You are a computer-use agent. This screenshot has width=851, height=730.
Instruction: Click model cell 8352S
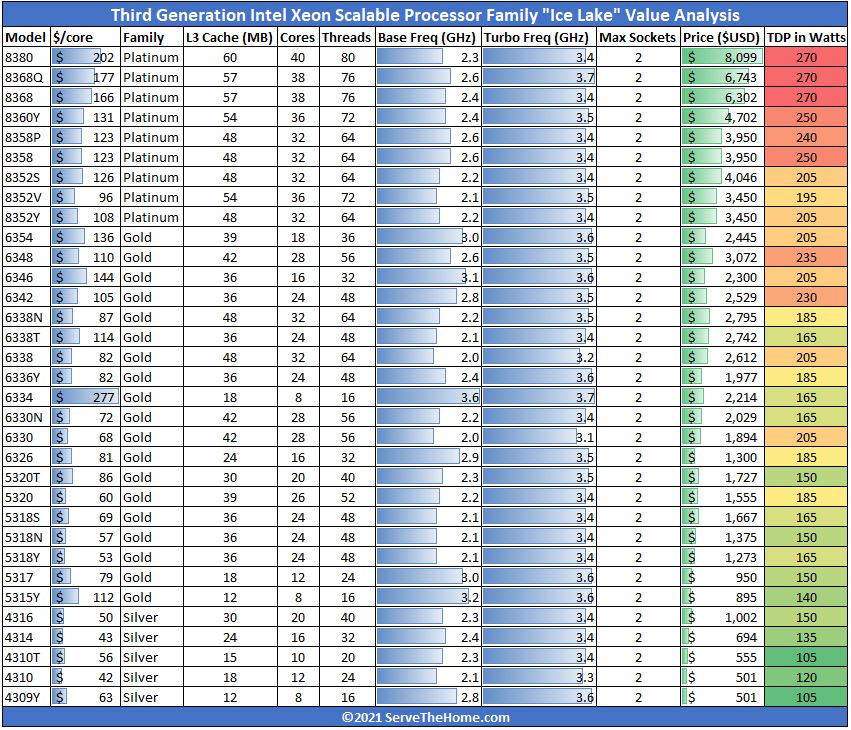point(26,177)
